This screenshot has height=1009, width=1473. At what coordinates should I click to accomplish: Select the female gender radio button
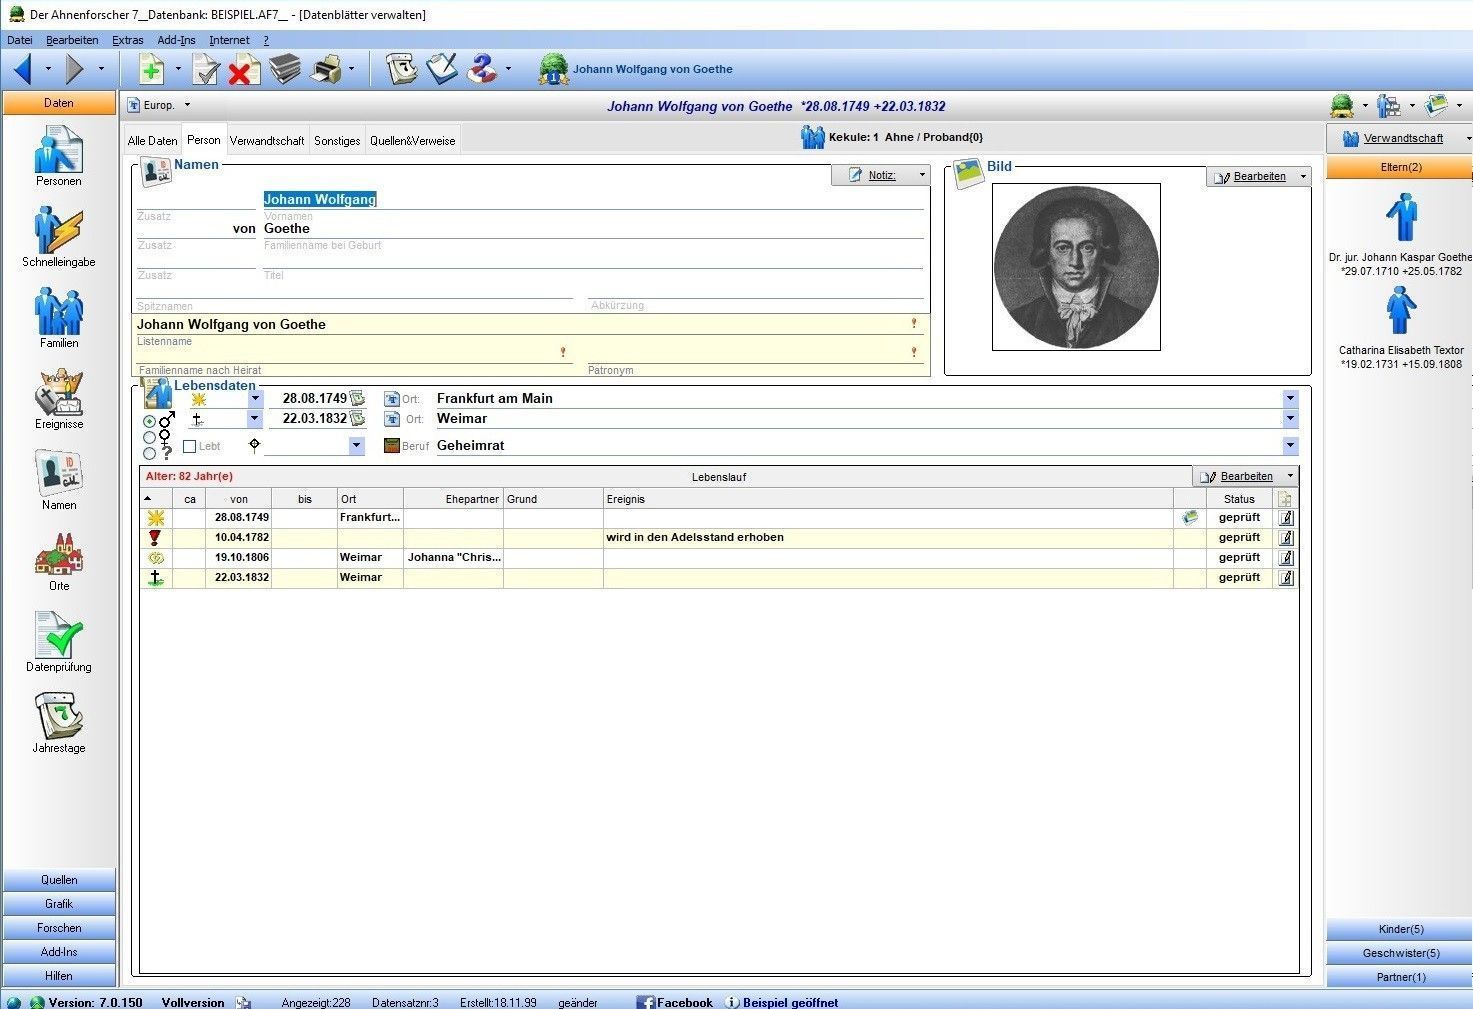click(x=150, y=437)
